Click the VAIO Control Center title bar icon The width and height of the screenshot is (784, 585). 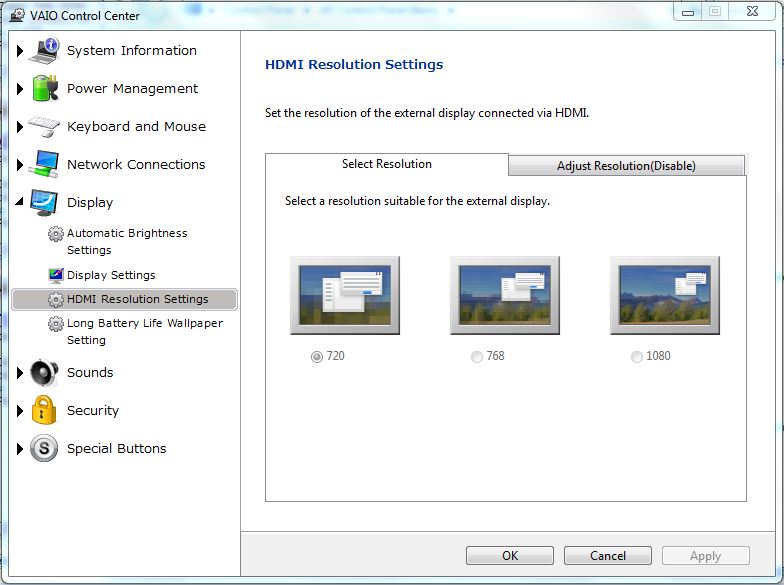point(18,15)
